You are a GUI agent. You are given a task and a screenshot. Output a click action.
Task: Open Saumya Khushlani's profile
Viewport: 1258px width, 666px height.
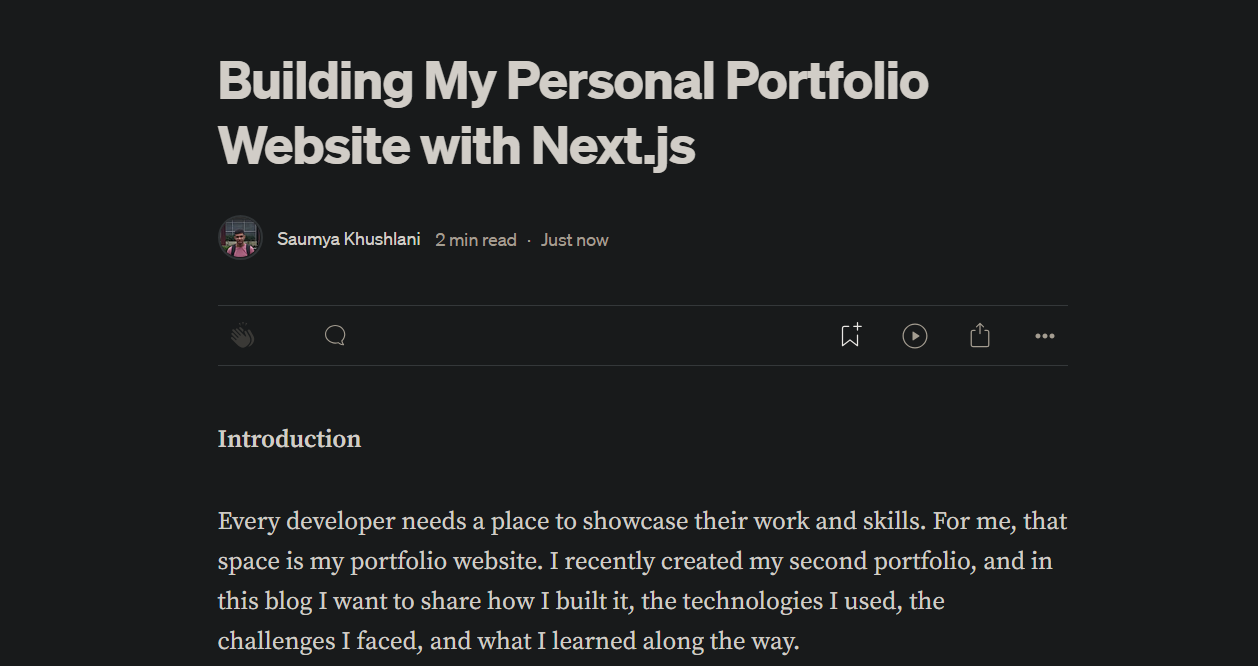coord(348,239)
